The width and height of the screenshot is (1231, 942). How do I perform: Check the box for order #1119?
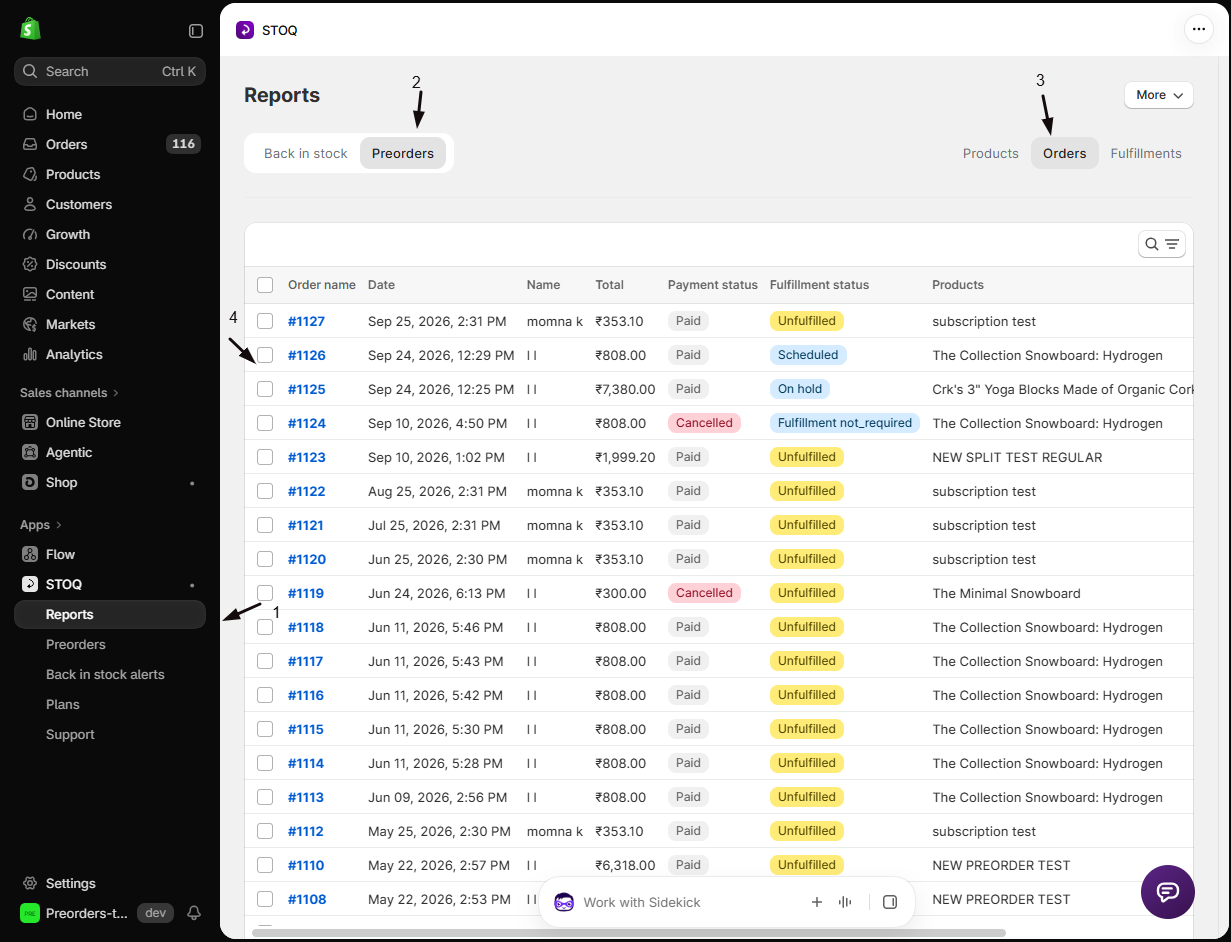point(265,593)
